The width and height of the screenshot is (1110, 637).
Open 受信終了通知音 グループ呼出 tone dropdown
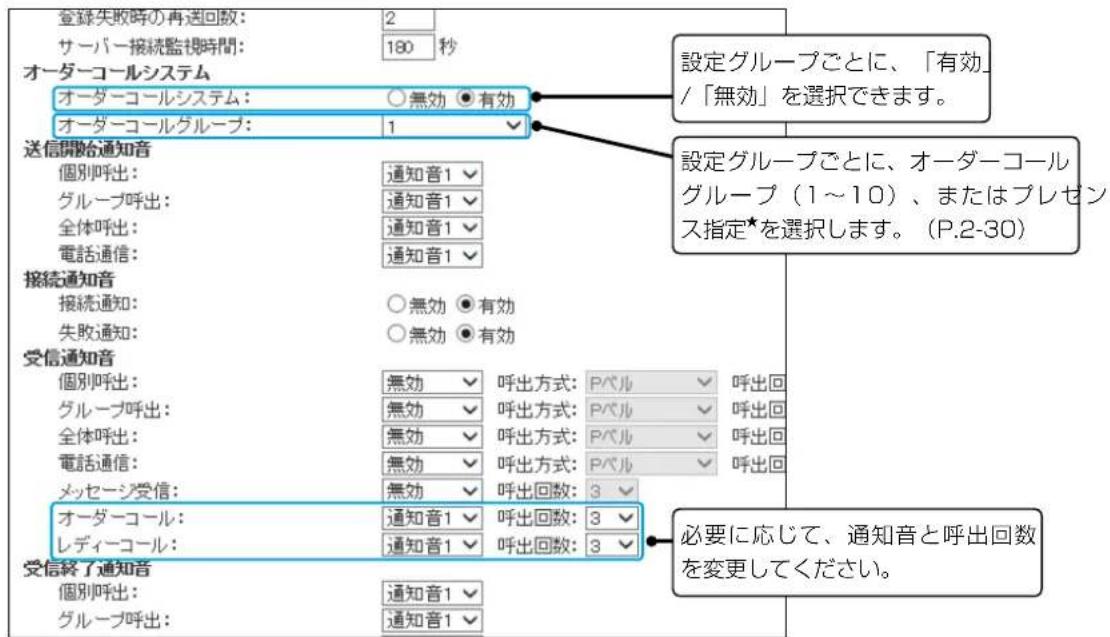[432, 620]
